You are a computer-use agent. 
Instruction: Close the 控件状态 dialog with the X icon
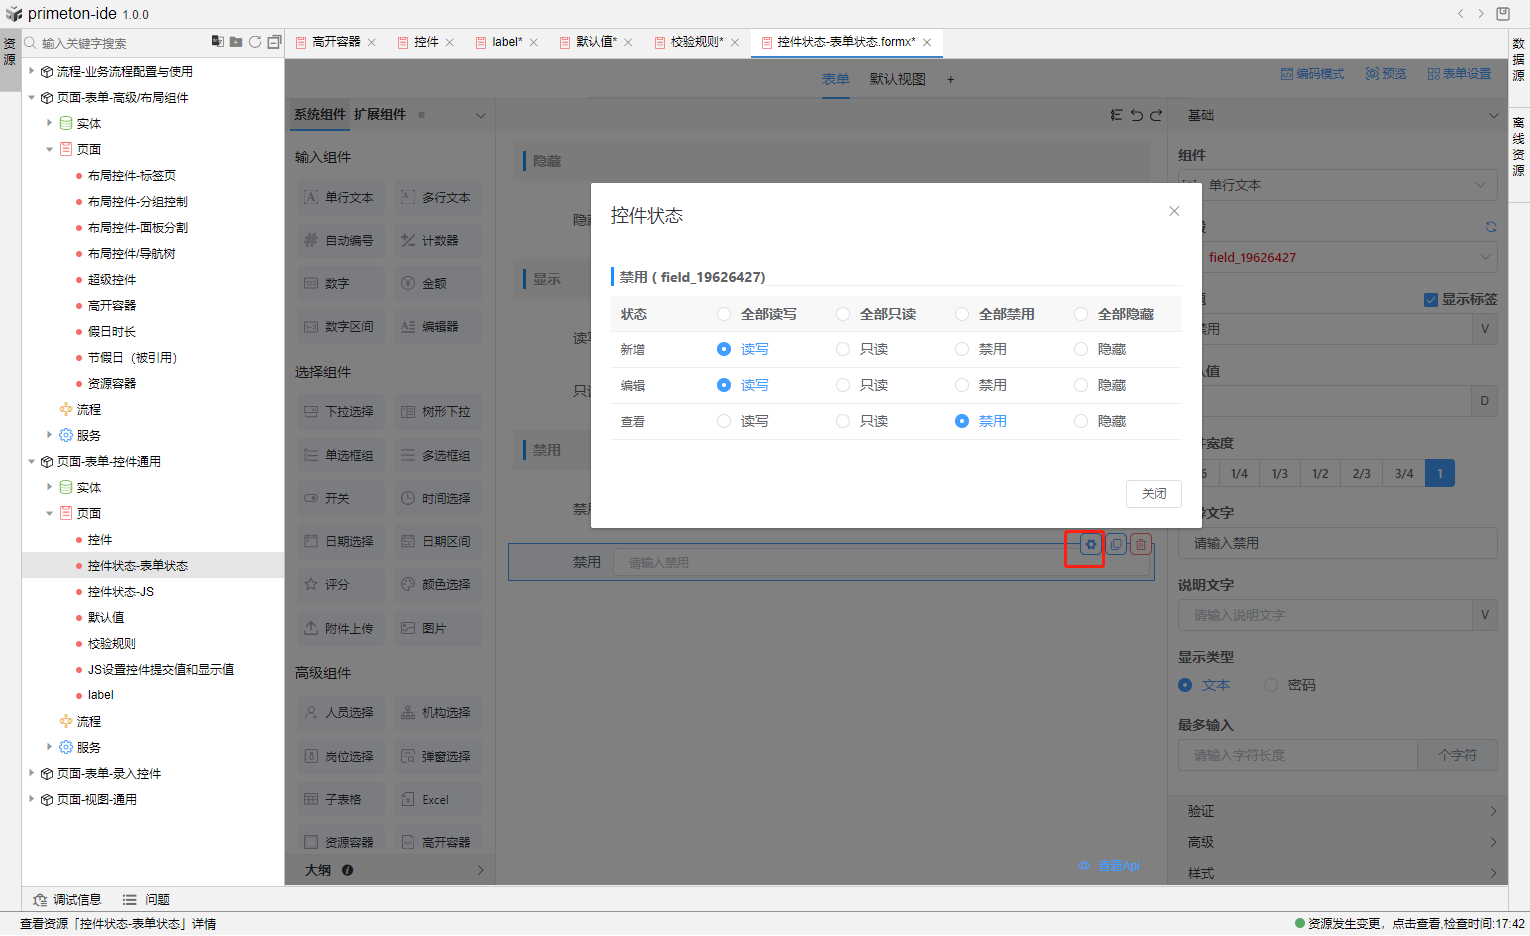[1174, 211]
